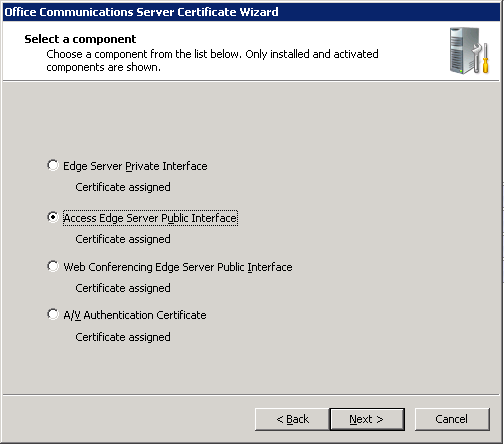Click 'Certificate assigned' under Web Conferencing Edge Server
The image size is (504, 445).
pos(123,288)
